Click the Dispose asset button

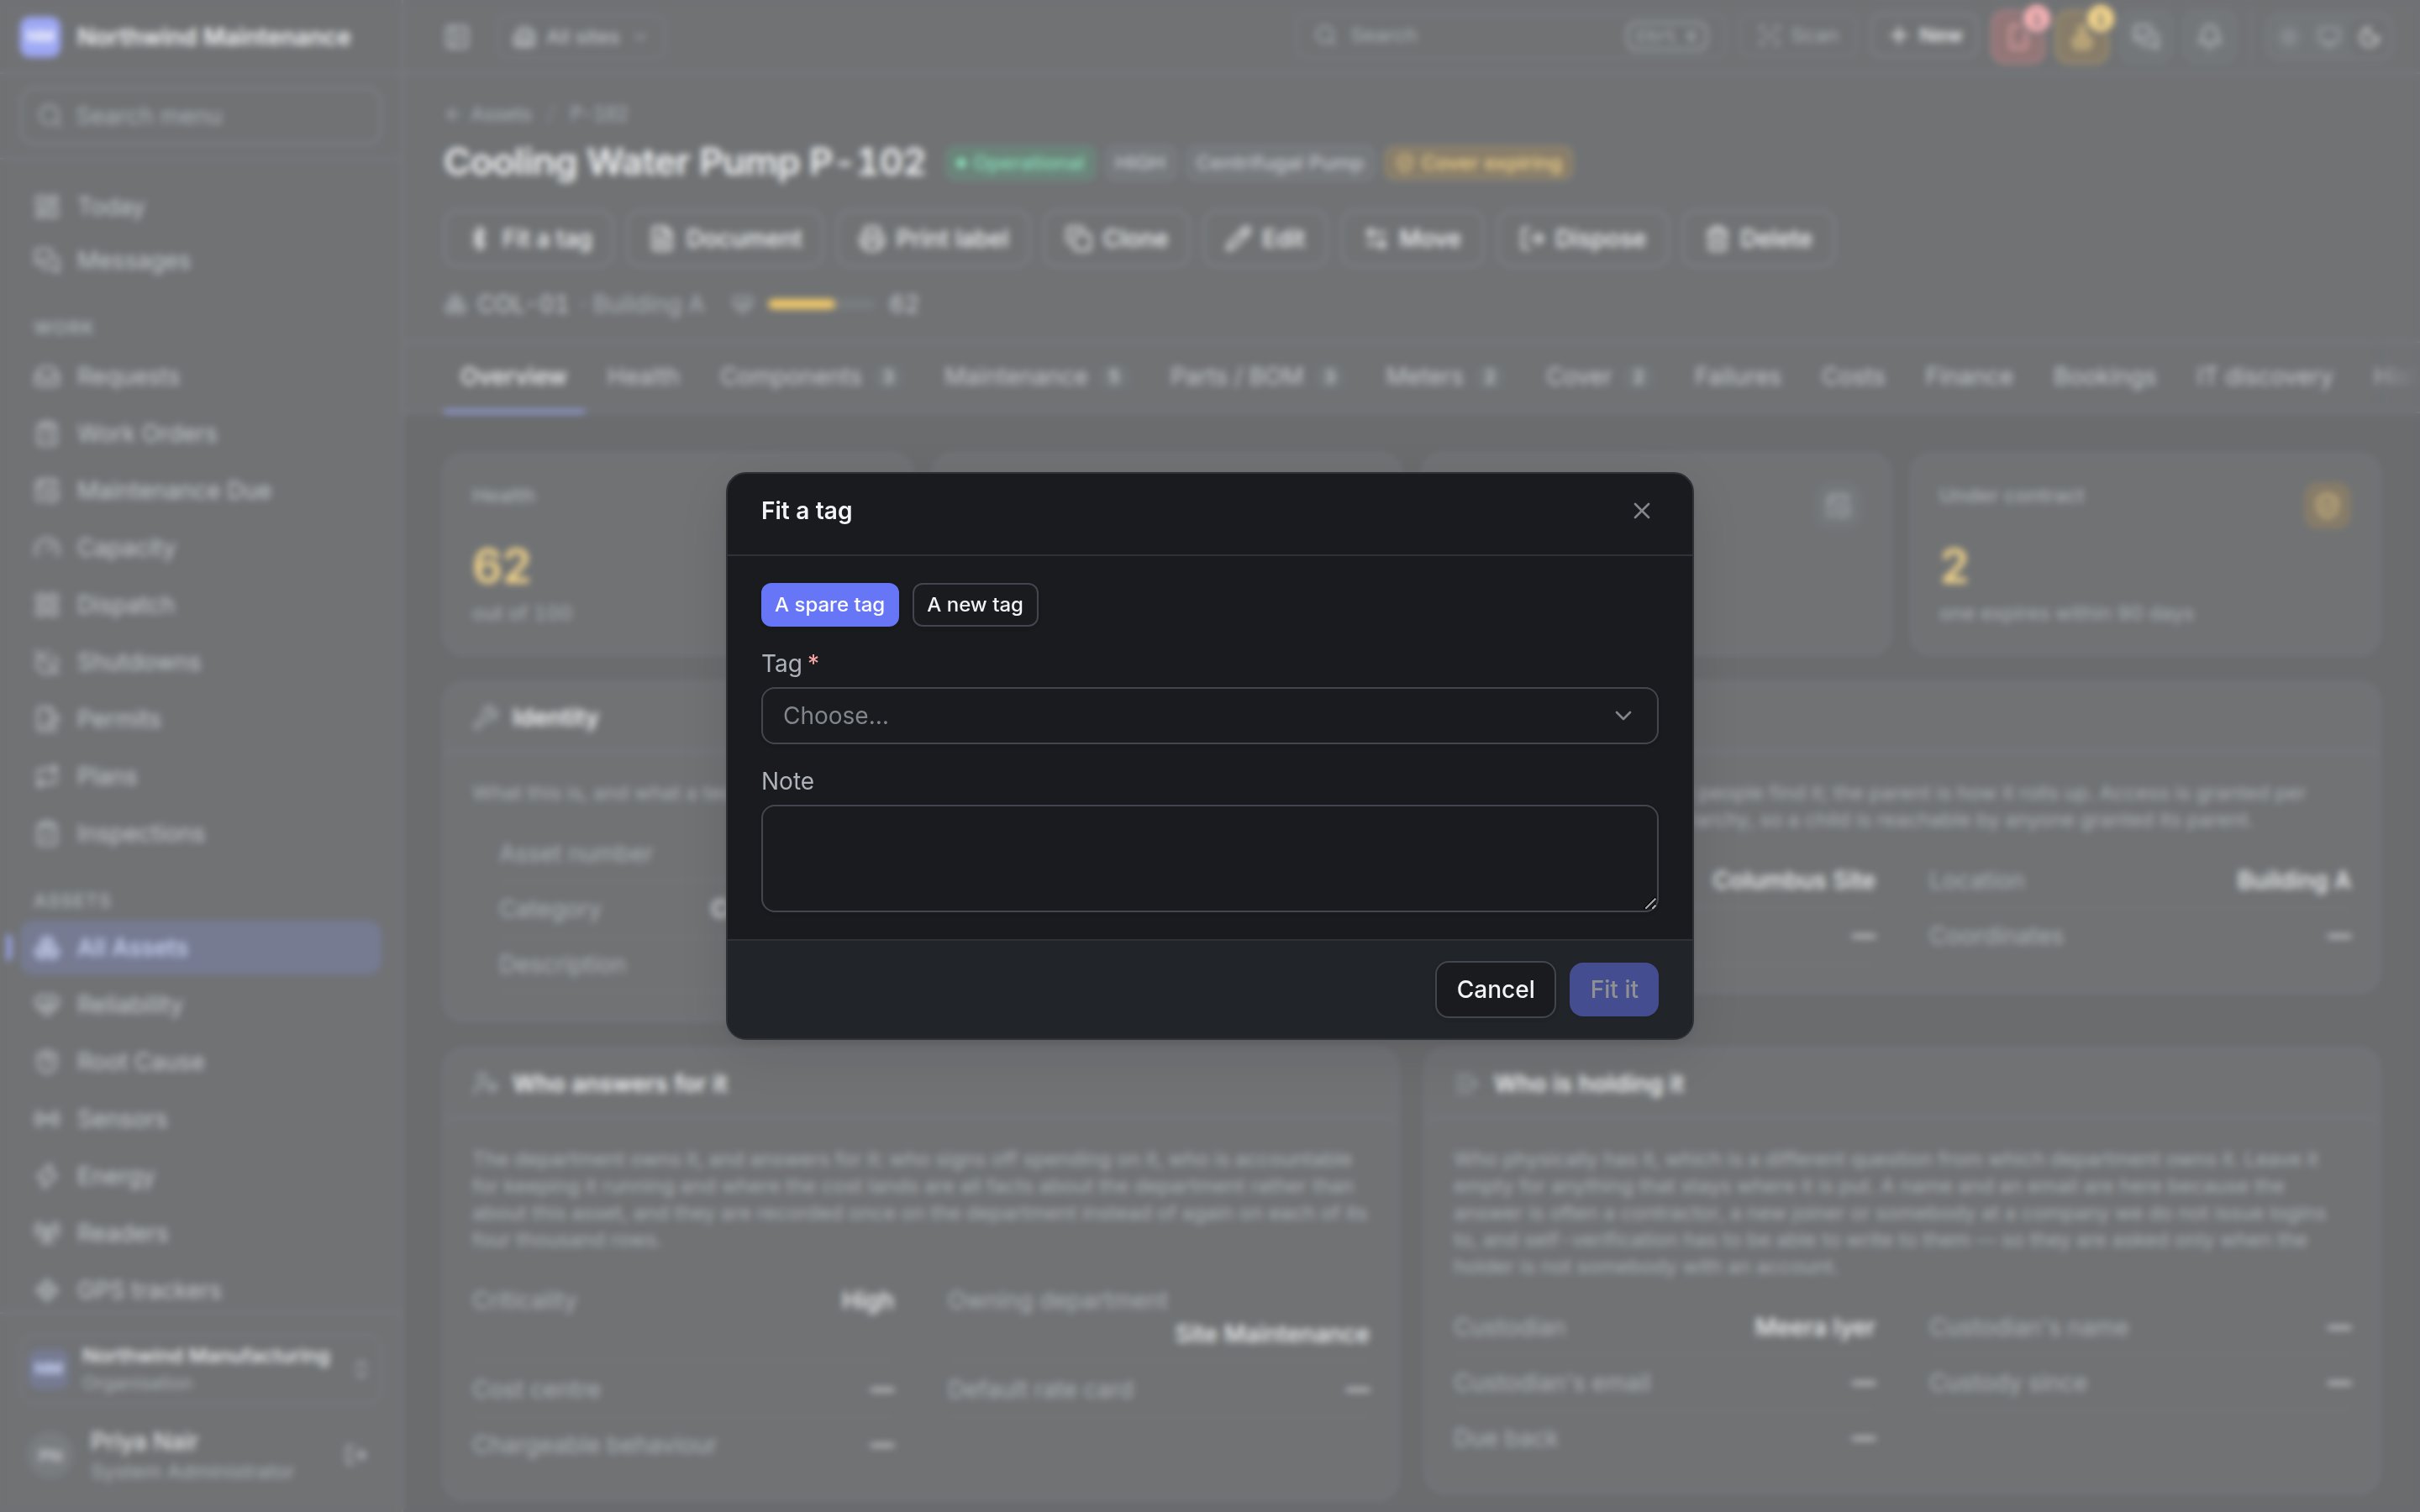click(x=1582, y=239)
